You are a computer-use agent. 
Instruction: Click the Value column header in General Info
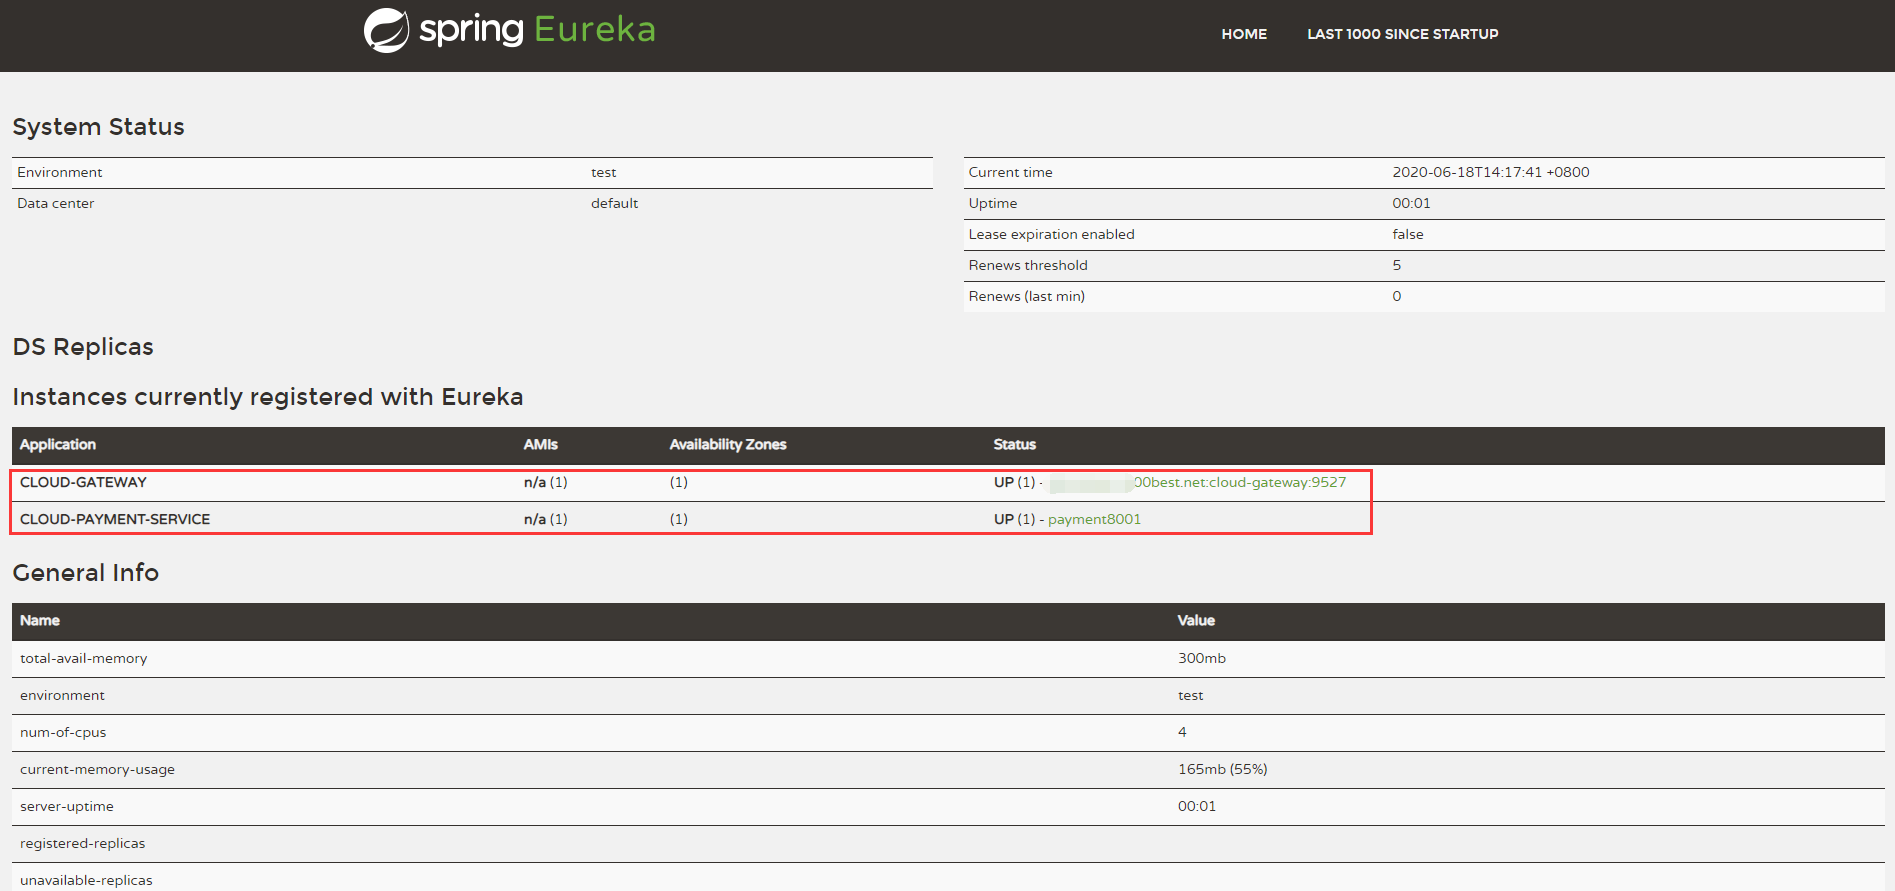[x=1196, y=621]
